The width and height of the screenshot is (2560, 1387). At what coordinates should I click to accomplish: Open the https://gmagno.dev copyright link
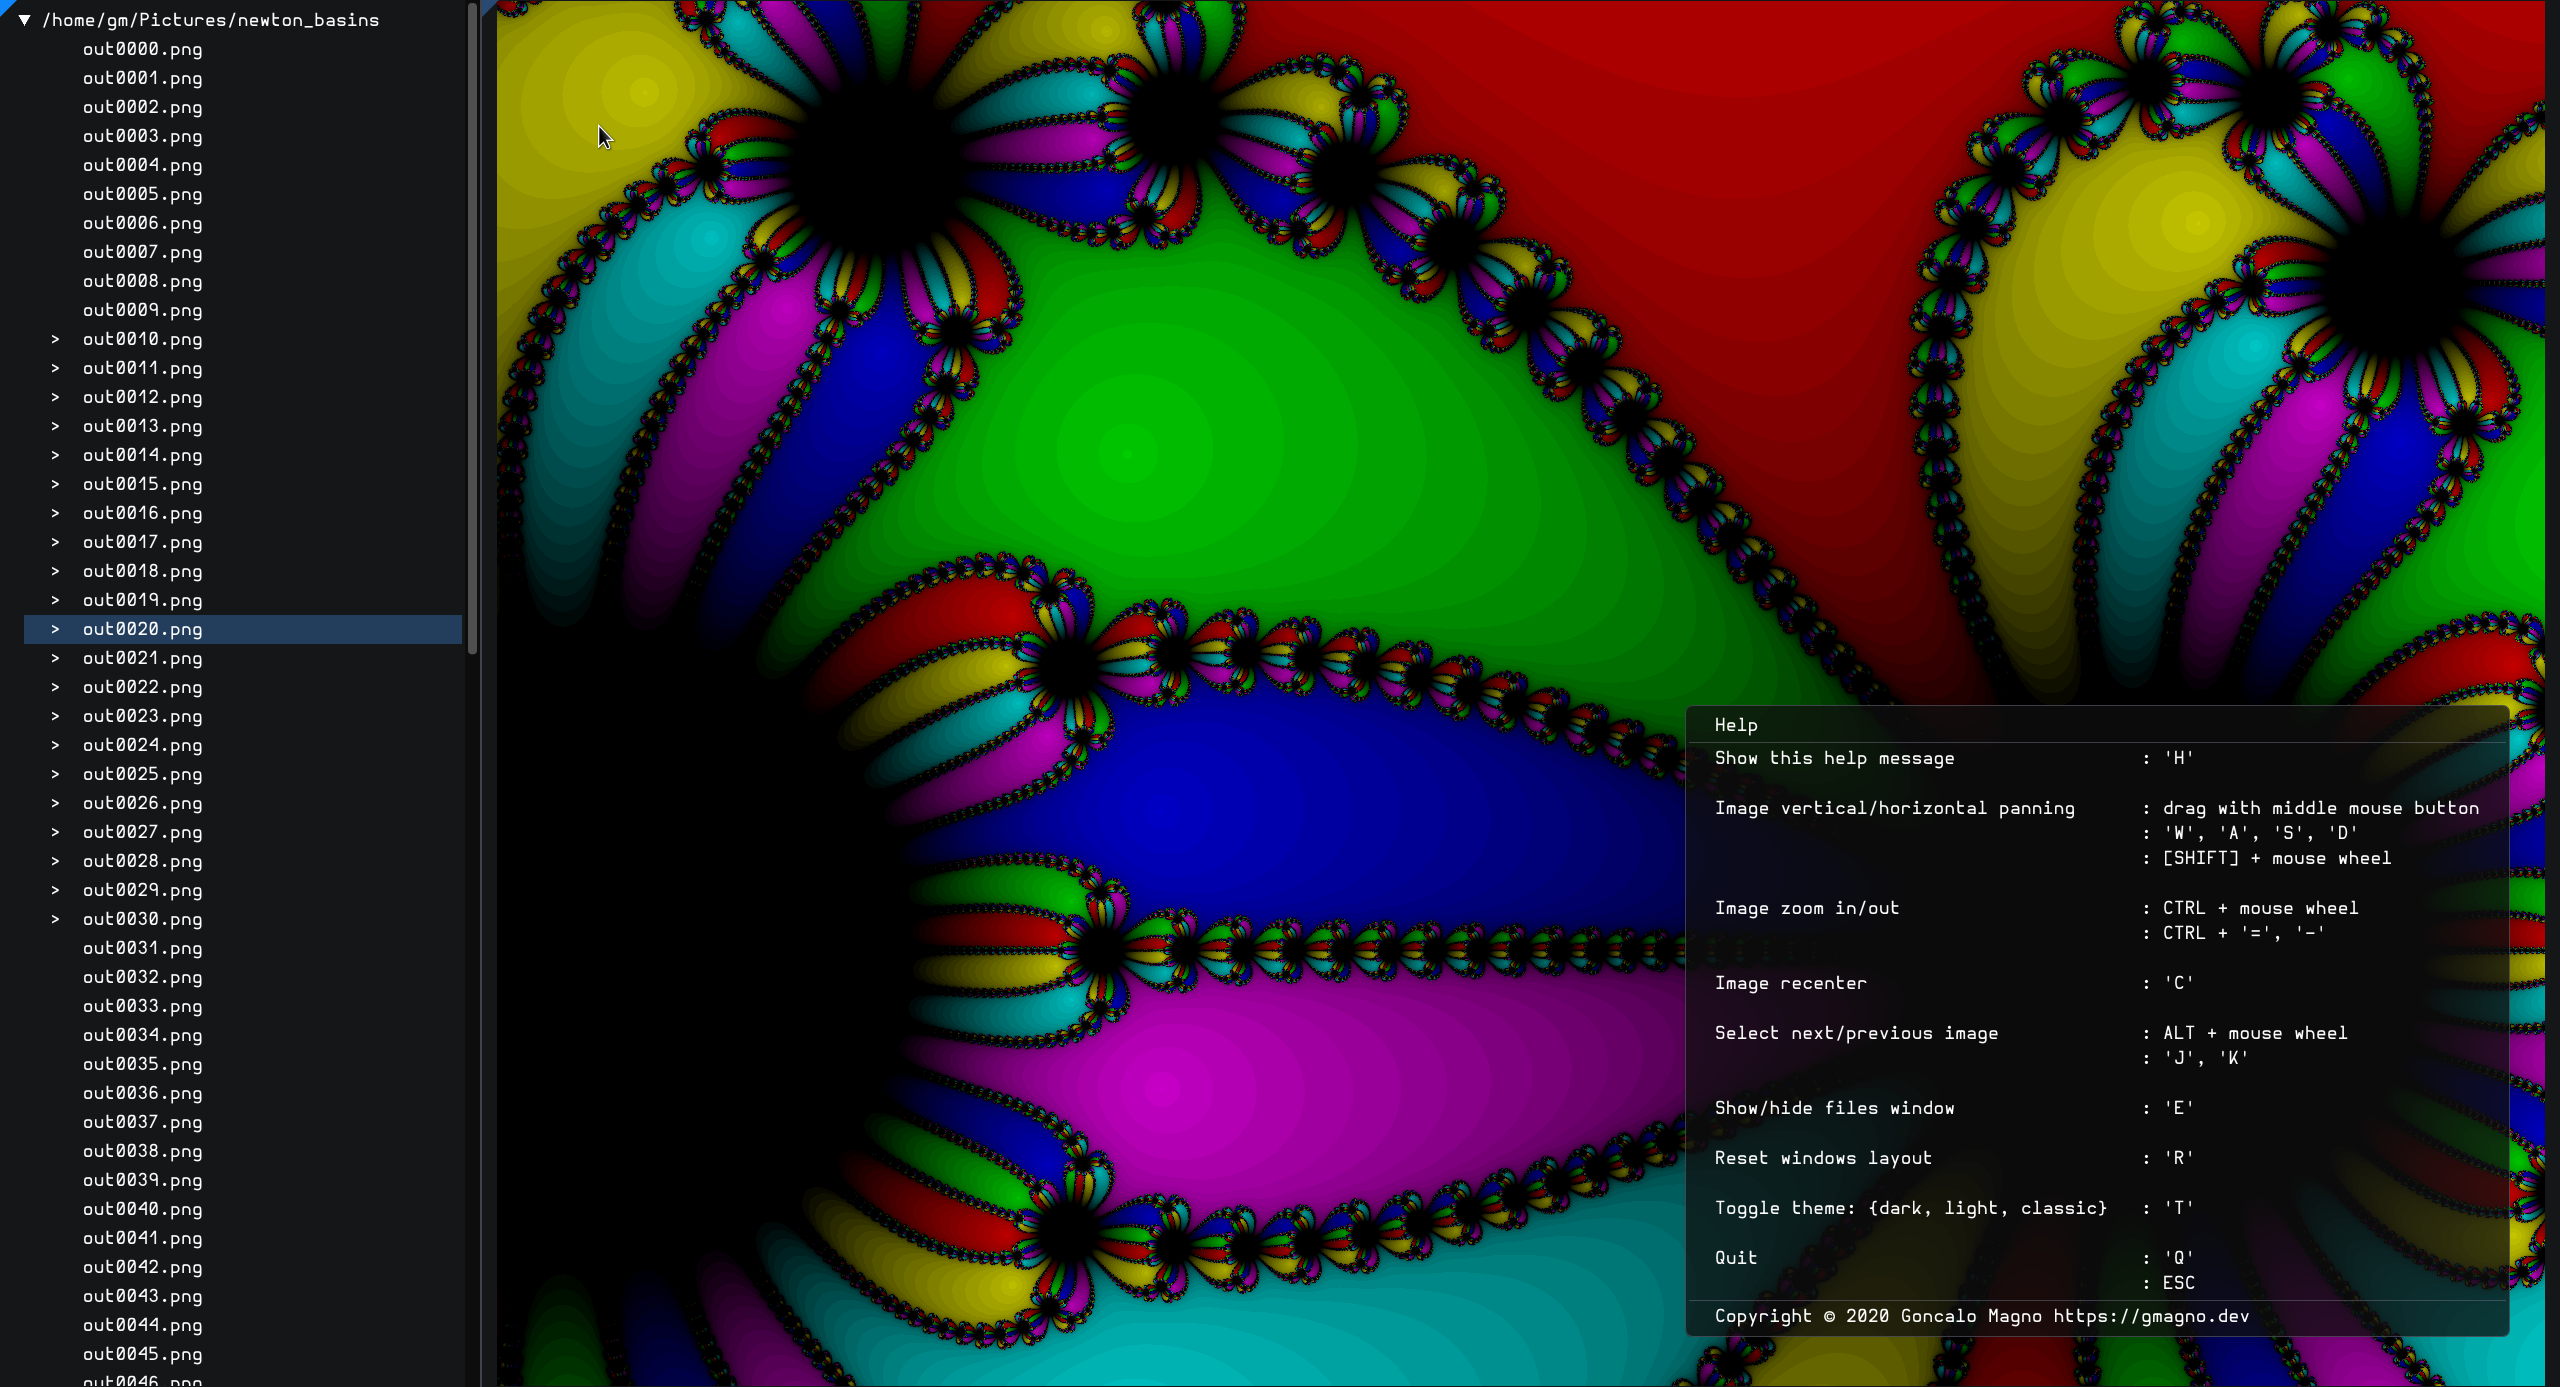pos(2150,1316)
